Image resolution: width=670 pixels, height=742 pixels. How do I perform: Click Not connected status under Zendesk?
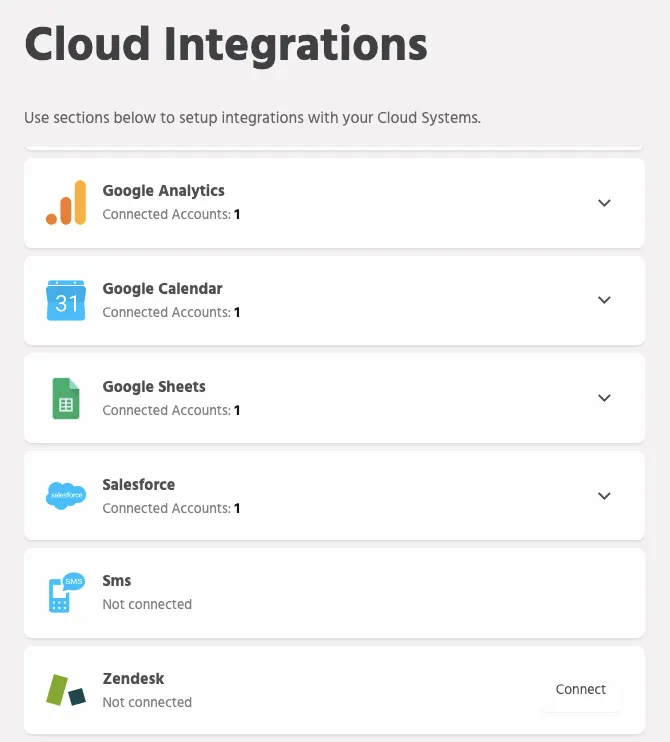click(x=147, y=702)
